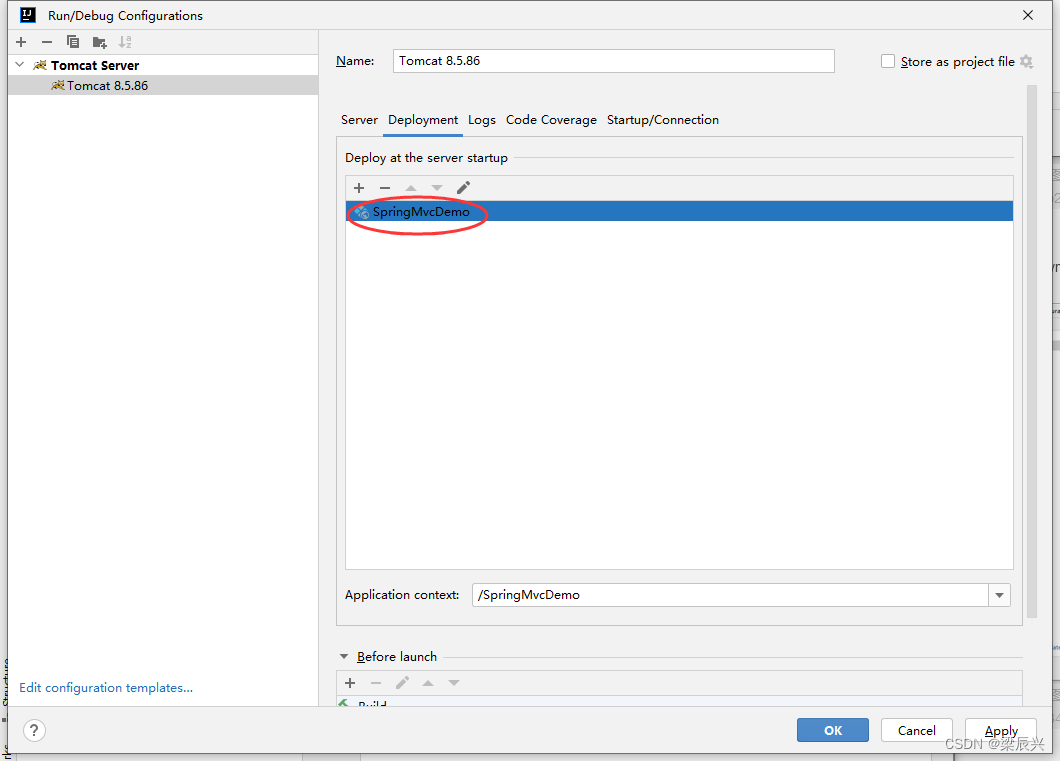Image resolution: width=1060 pixels, height=761 pixels.
Task: Open the Startup/Connection tab
Action: pyautogui.click(x=662, y=120)
